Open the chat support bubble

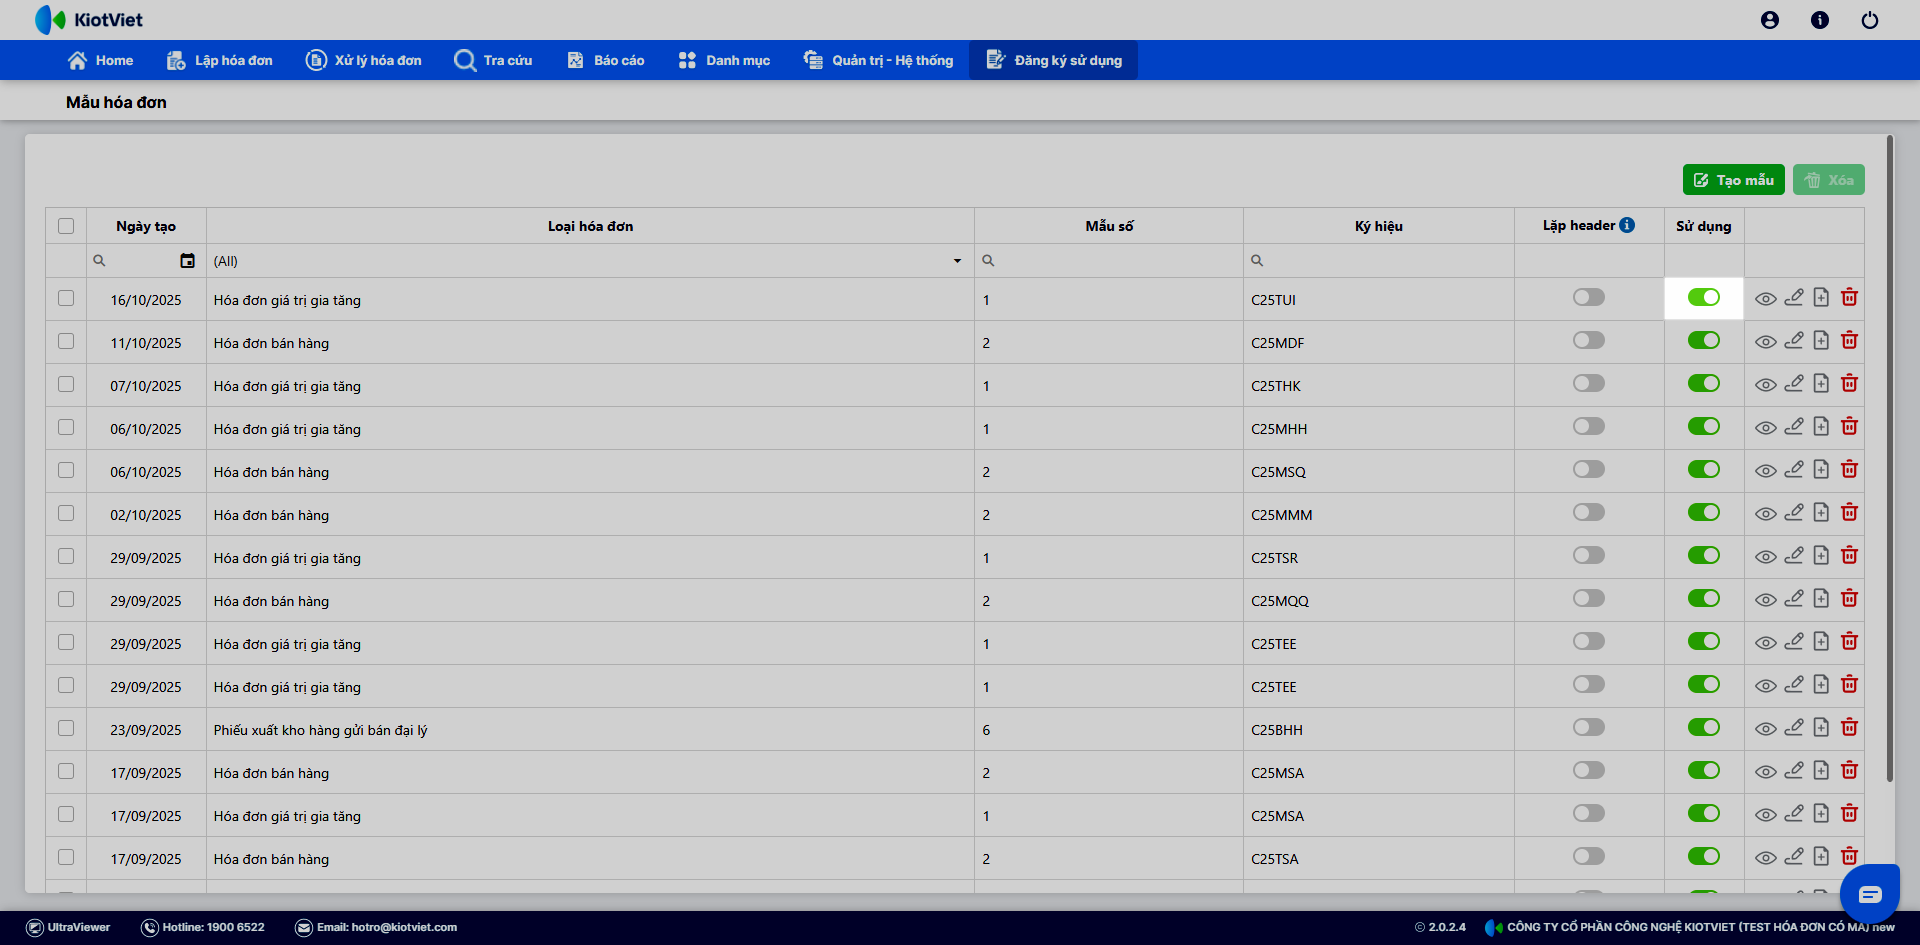1869,893
